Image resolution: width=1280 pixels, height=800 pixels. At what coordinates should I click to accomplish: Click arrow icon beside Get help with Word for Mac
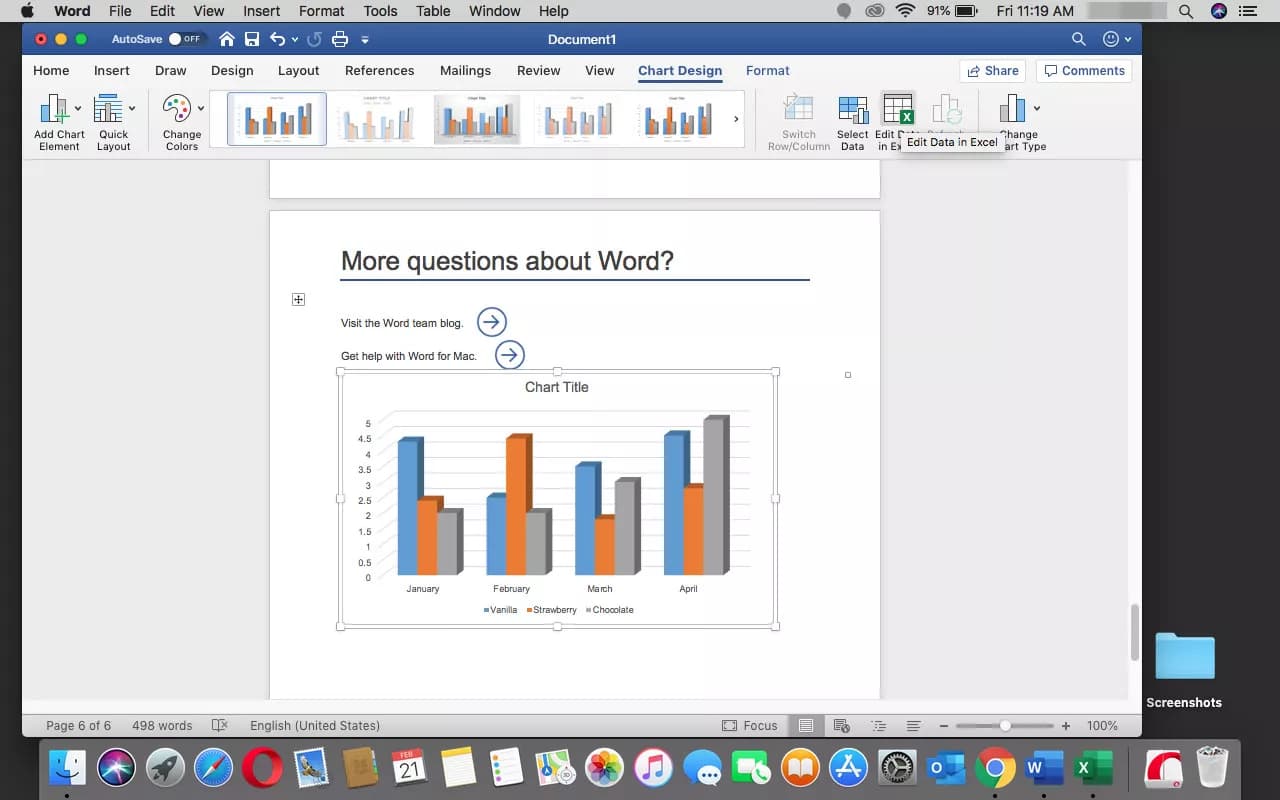[510, 355]
